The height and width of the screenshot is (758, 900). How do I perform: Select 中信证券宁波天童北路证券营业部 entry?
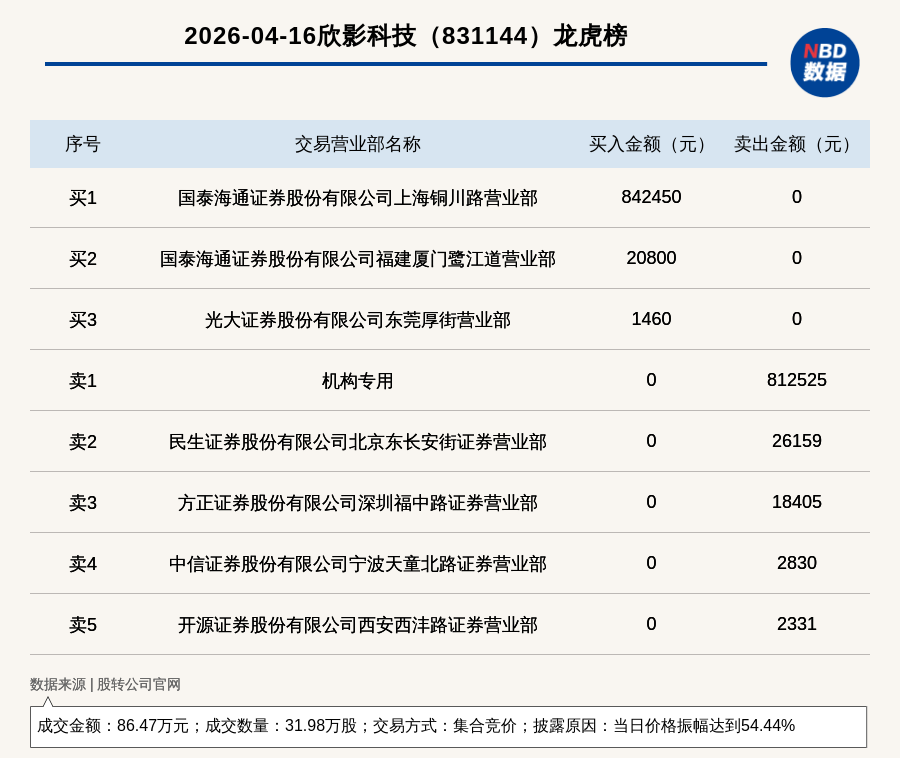(x=357, y=564)
